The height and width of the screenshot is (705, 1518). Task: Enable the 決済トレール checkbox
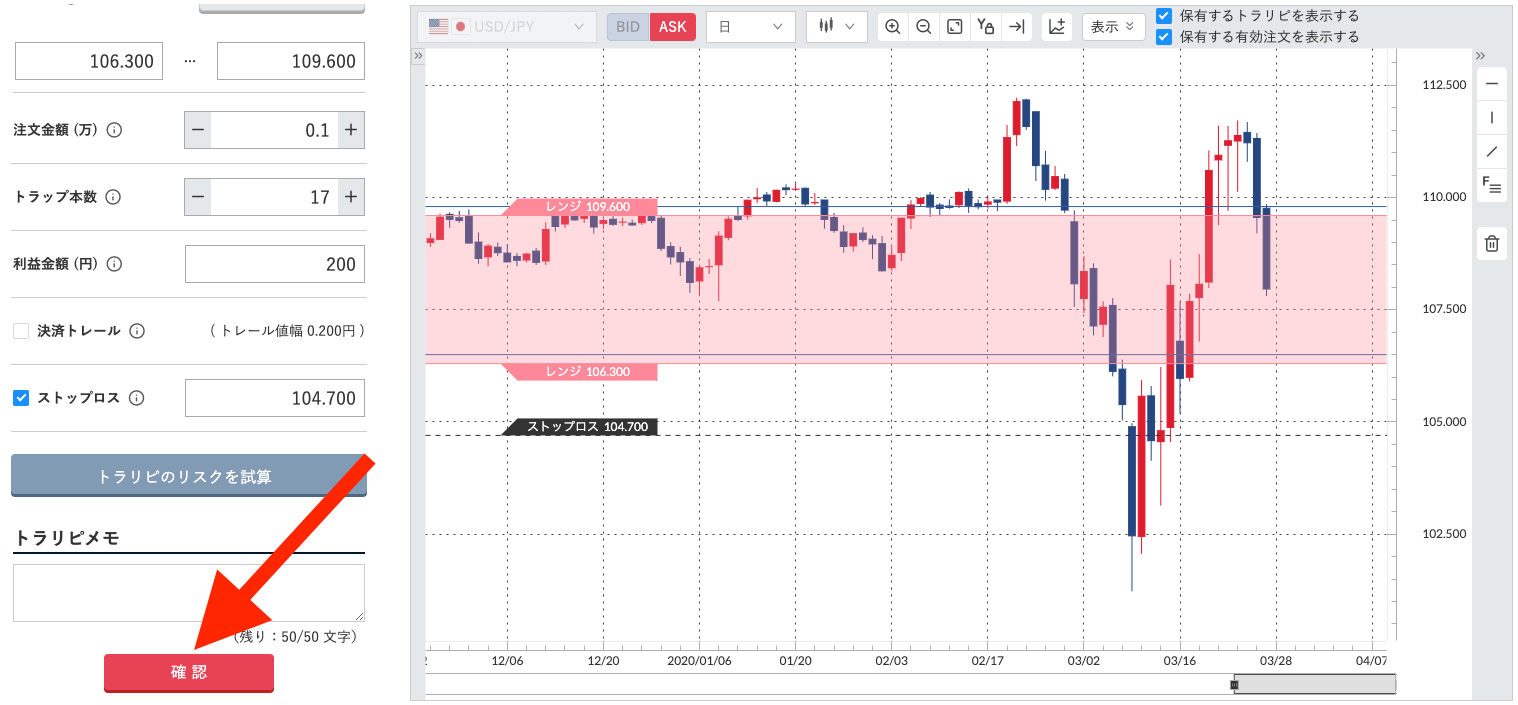click(x=21, y=331)
